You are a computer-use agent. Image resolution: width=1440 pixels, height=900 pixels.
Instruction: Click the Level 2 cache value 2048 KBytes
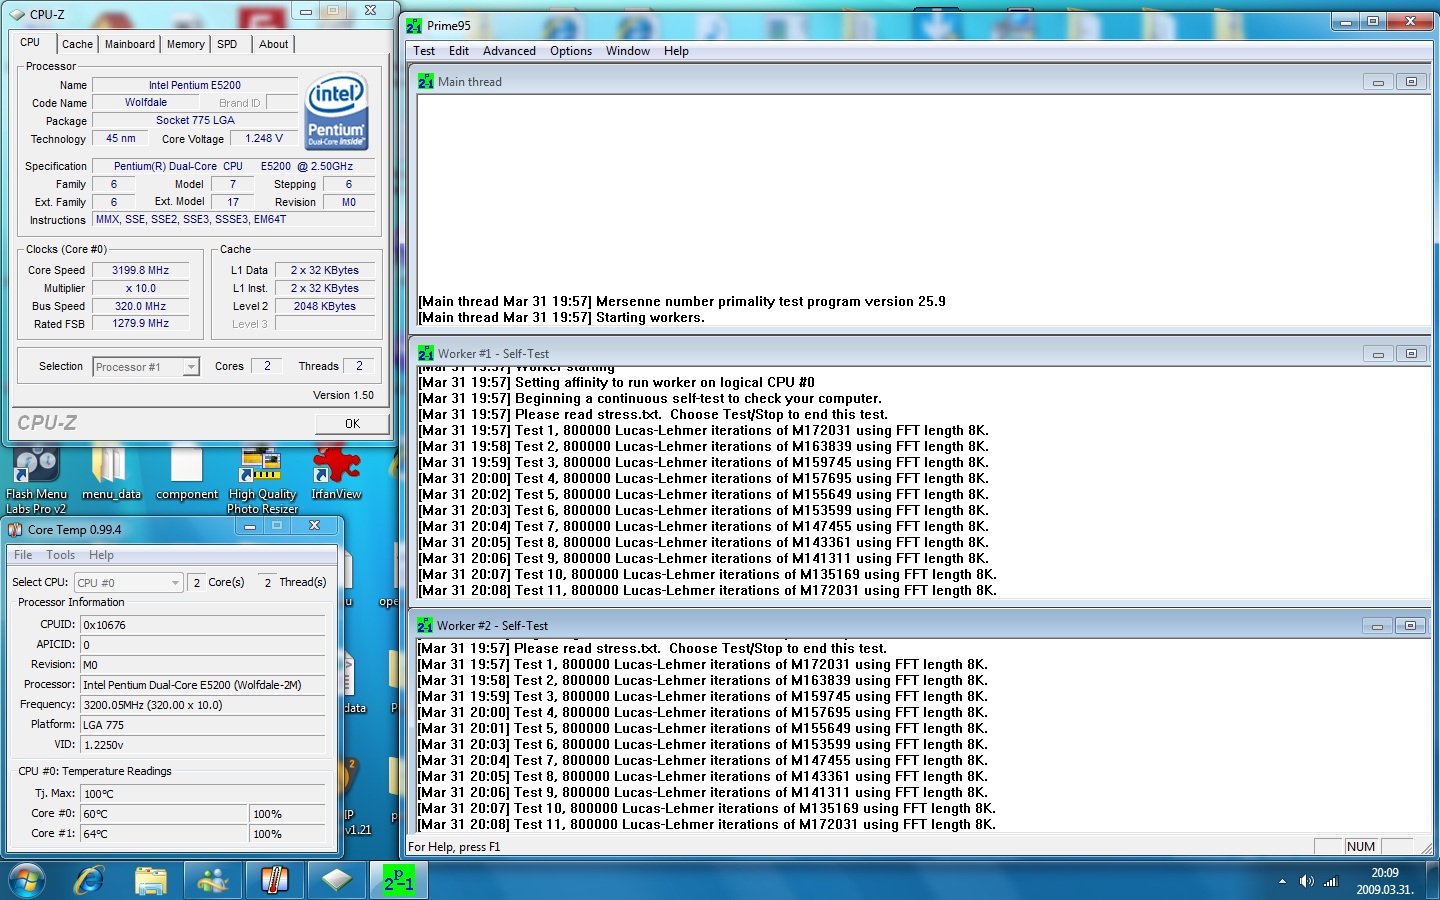pos(325,306)
